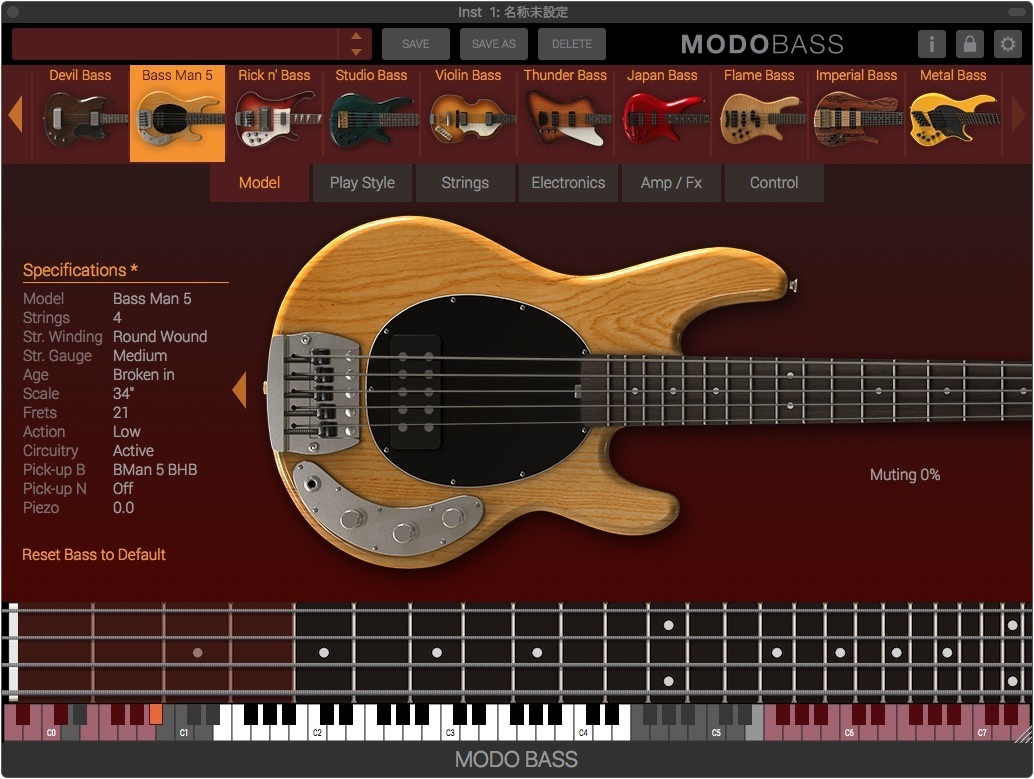Click the bass bridge on guitar image
The width and height of the screenshot is (1034, 779).
(x=315, y=393)
